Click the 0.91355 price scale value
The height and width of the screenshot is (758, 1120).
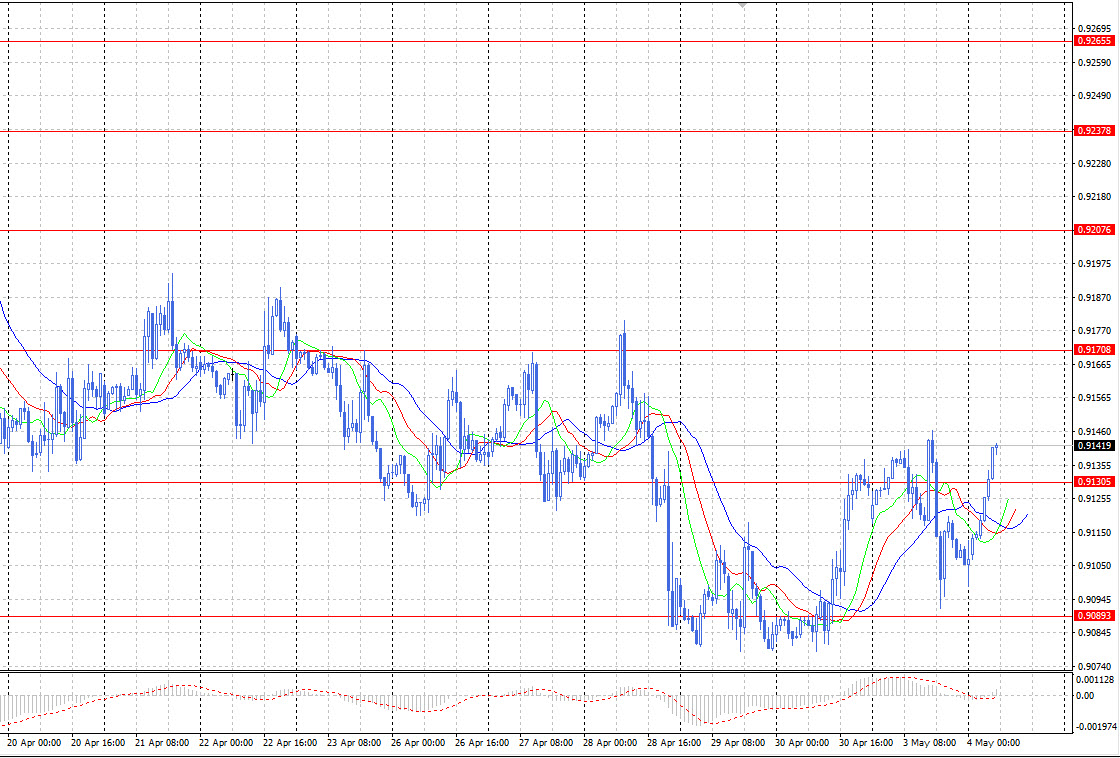1094,465
